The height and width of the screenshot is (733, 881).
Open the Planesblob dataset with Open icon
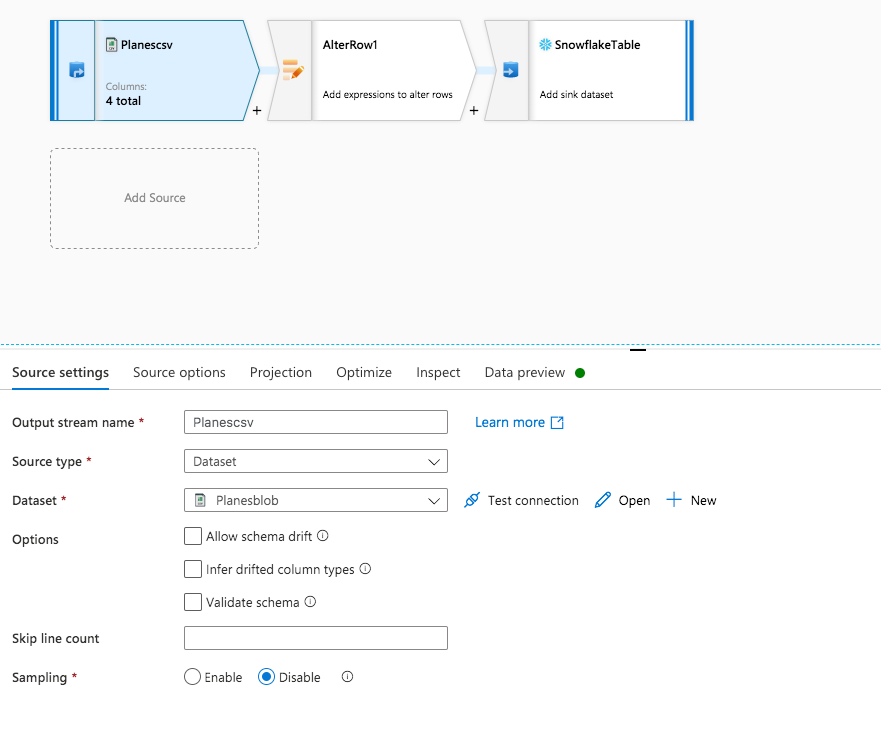click(x=601, y=500)
